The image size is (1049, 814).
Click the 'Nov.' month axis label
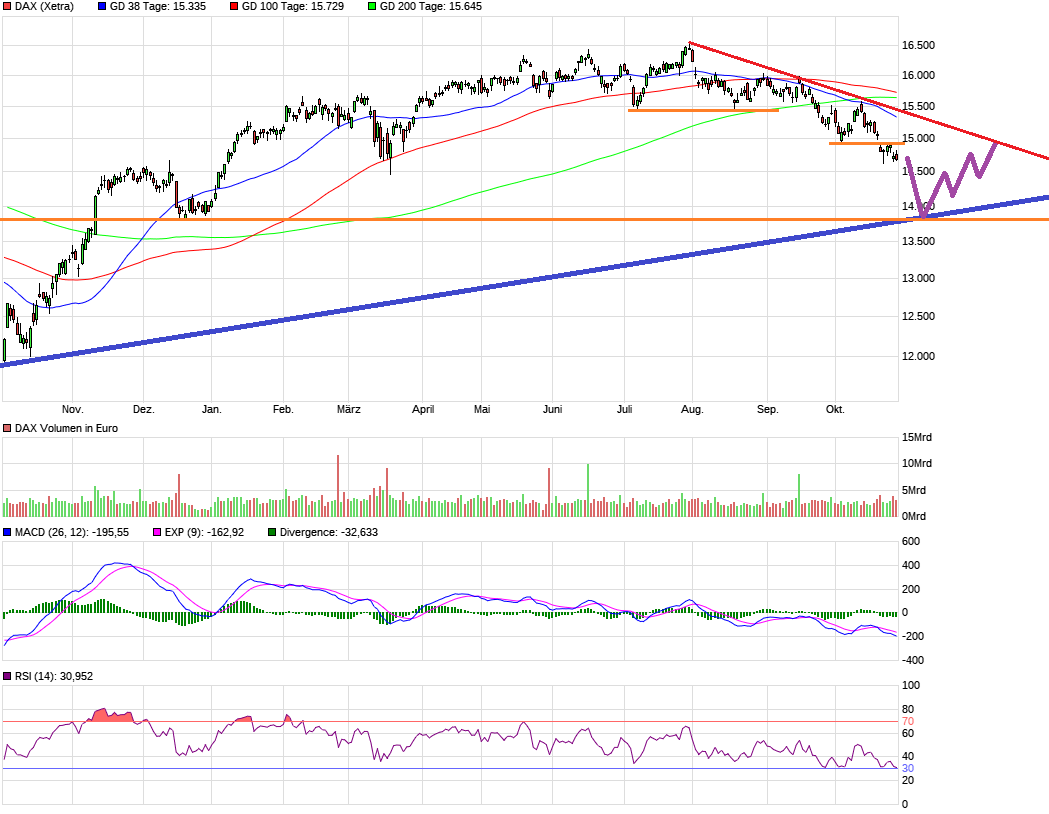click(72, 409)
